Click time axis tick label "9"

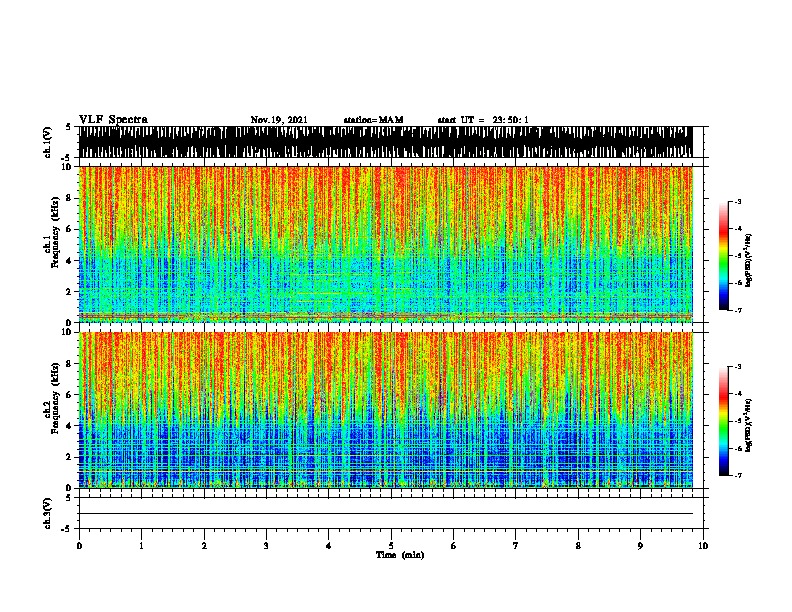coord(640,546)
